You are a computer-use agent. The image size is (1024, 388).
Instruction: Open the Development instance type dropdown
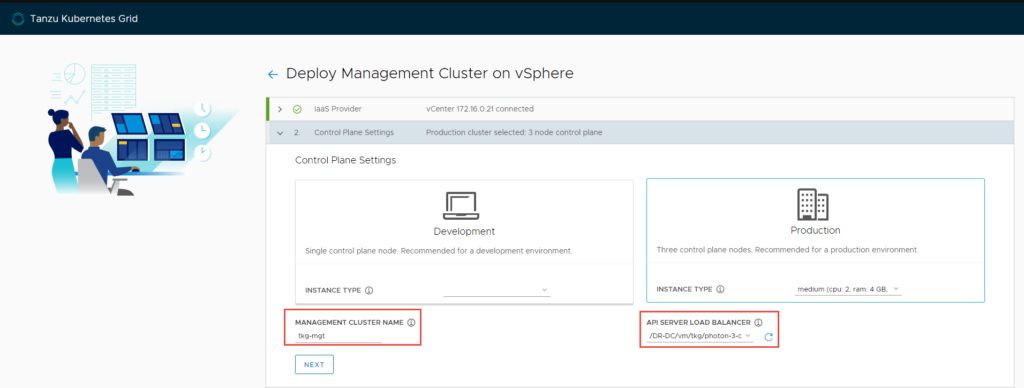click(x=497, y=289)
